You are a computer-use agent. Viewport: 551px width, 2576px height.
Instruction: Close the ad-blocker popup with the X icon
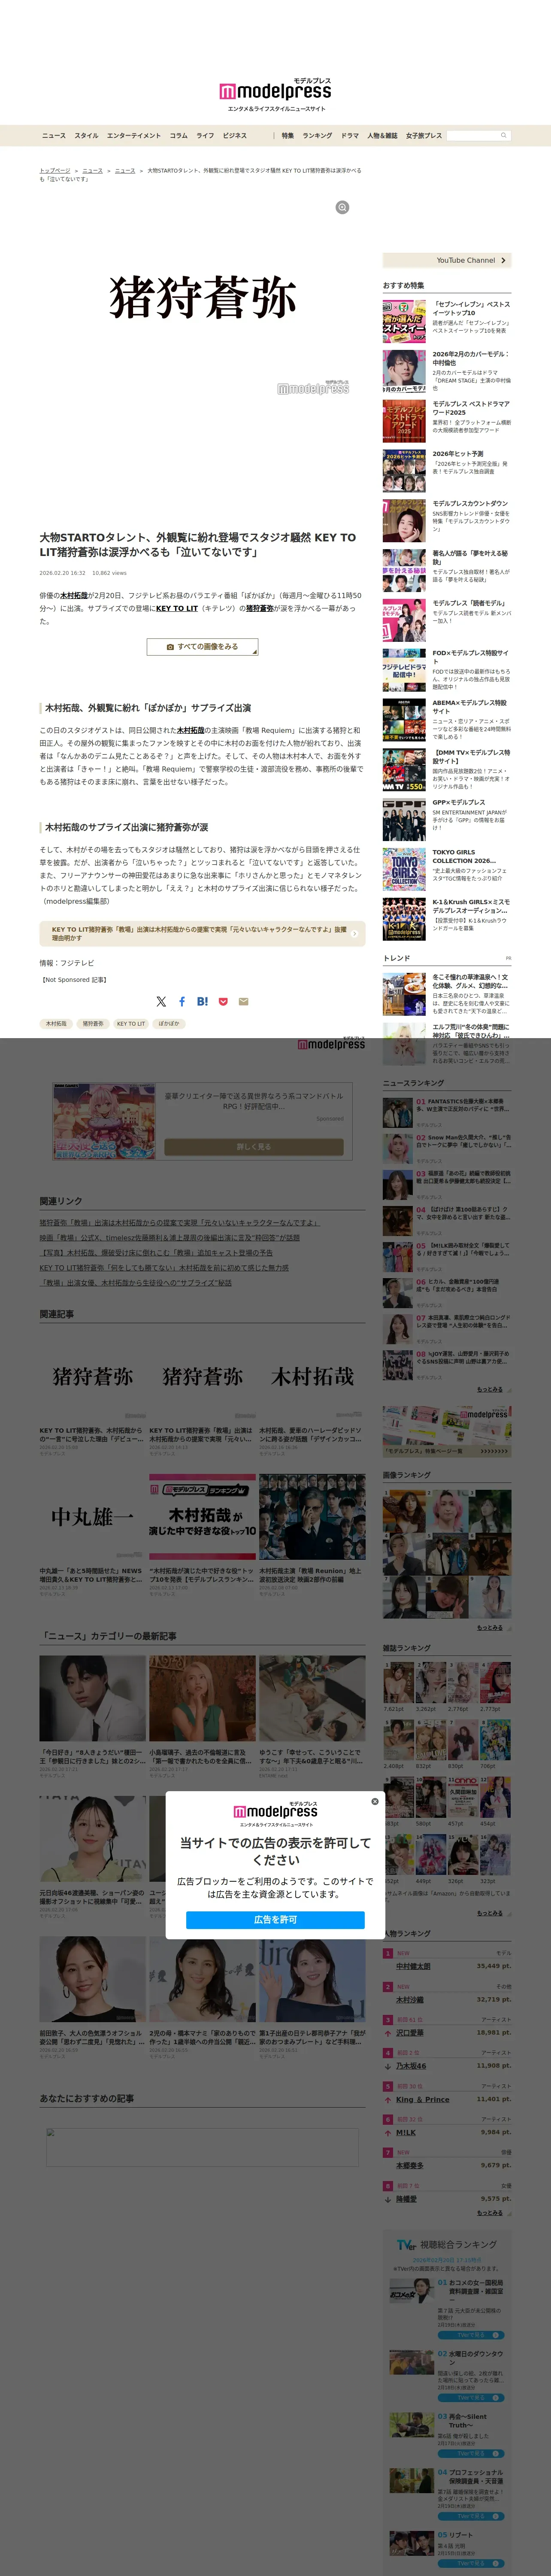click(x=375, y=1801)
